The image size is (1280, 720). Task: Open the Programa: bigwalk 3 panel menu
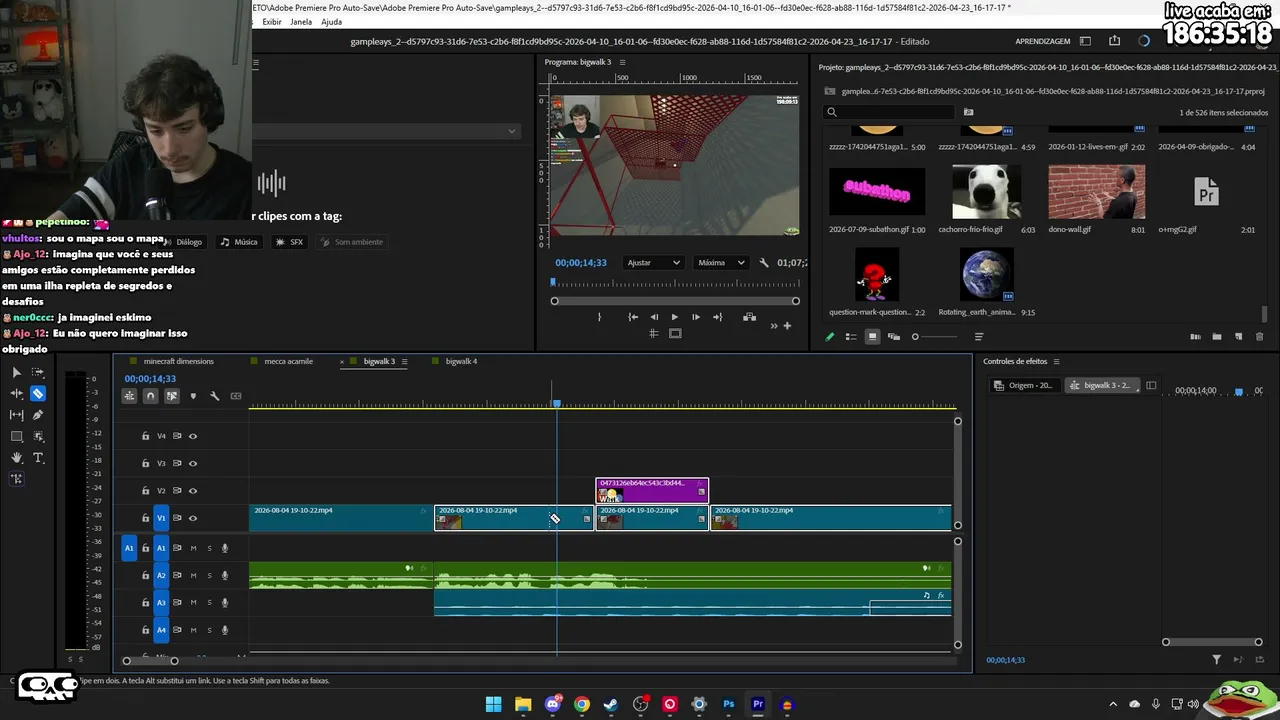tap(621, 62)
